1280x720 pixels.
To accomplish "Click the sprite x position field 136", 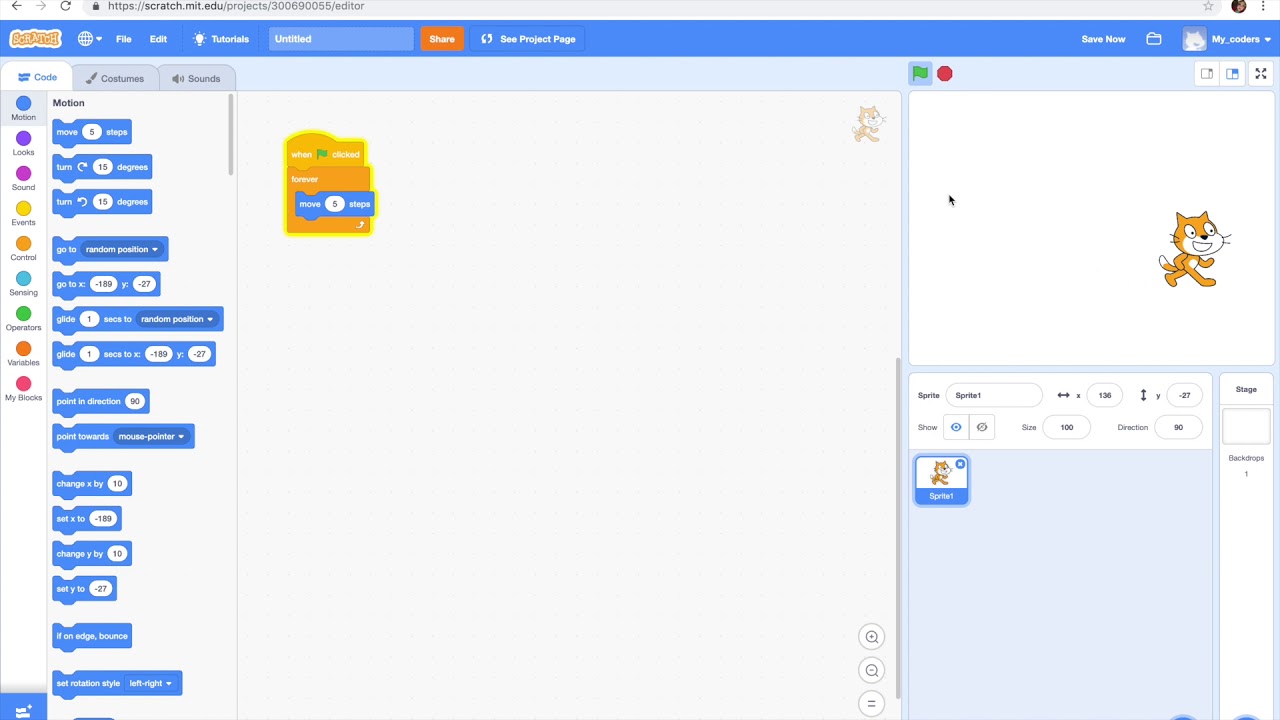I will coord(1105,395).
